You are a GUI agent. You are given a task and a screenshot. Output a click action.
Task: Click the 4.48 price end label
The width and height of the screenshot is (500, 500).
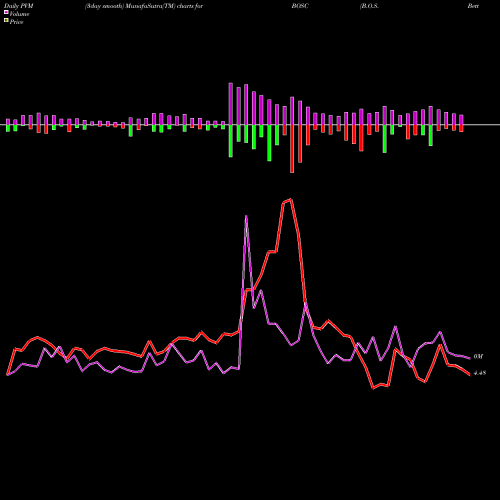pyautogui.click(x=480, y=373)
